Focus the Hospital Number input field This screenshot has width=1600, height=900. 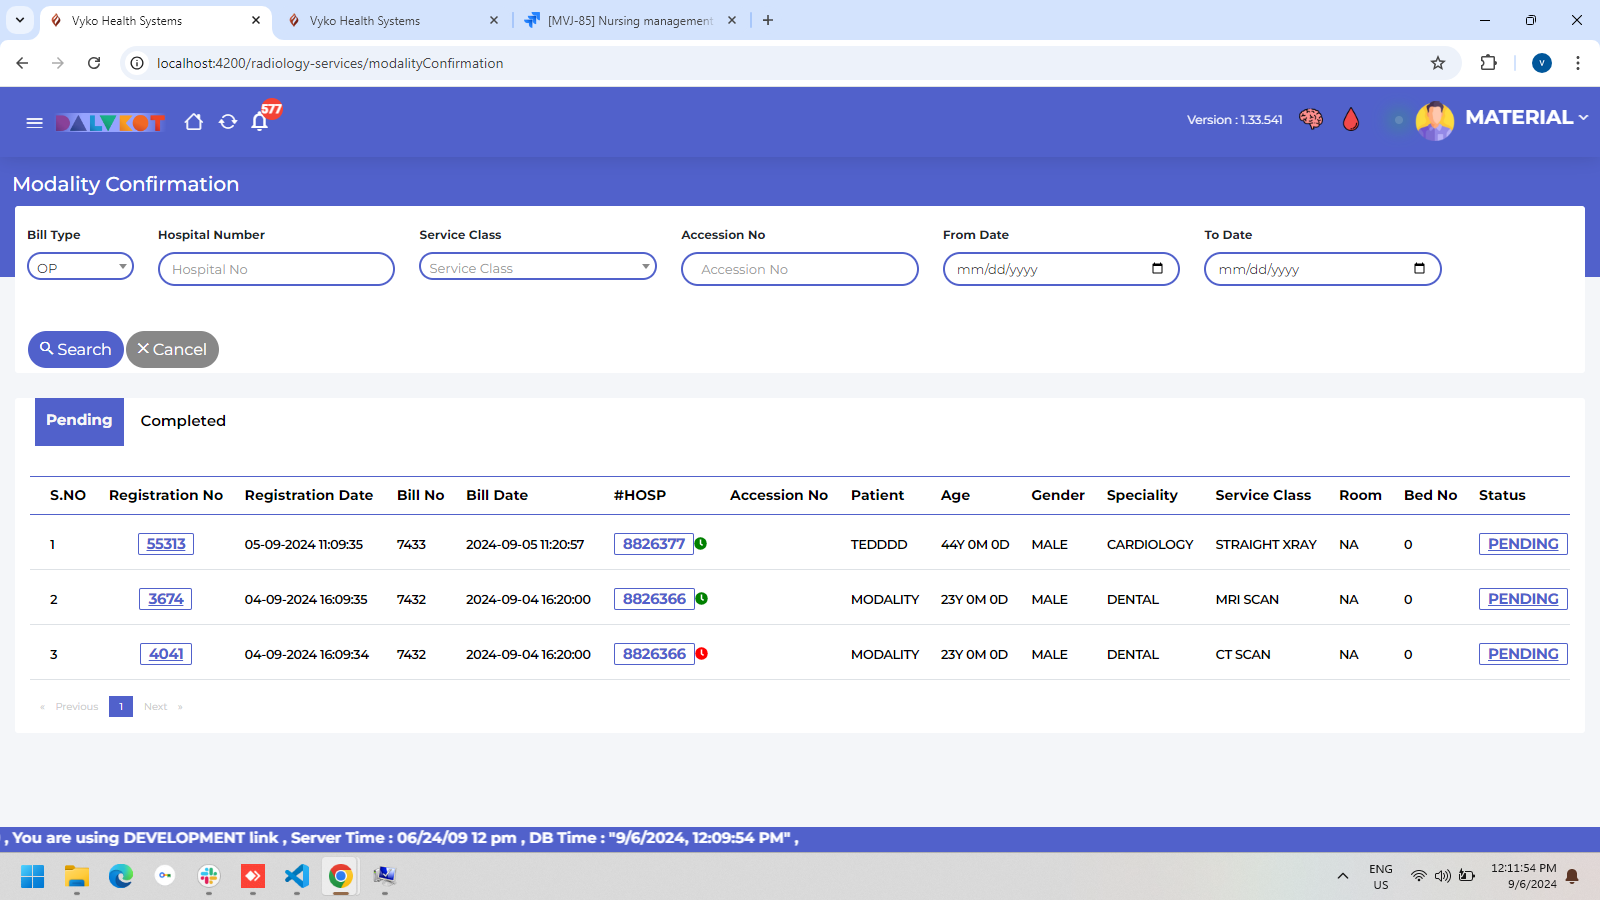click(276, 269)
